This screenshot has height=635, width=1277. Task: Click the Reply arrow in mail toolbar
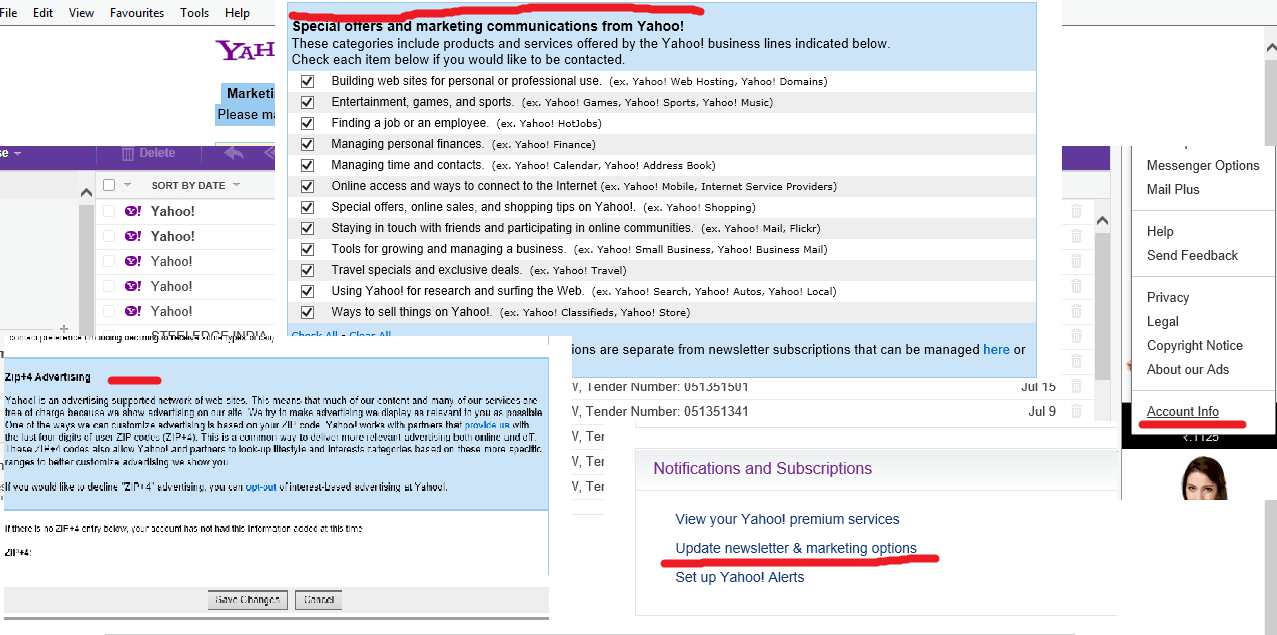coord(234,153)
